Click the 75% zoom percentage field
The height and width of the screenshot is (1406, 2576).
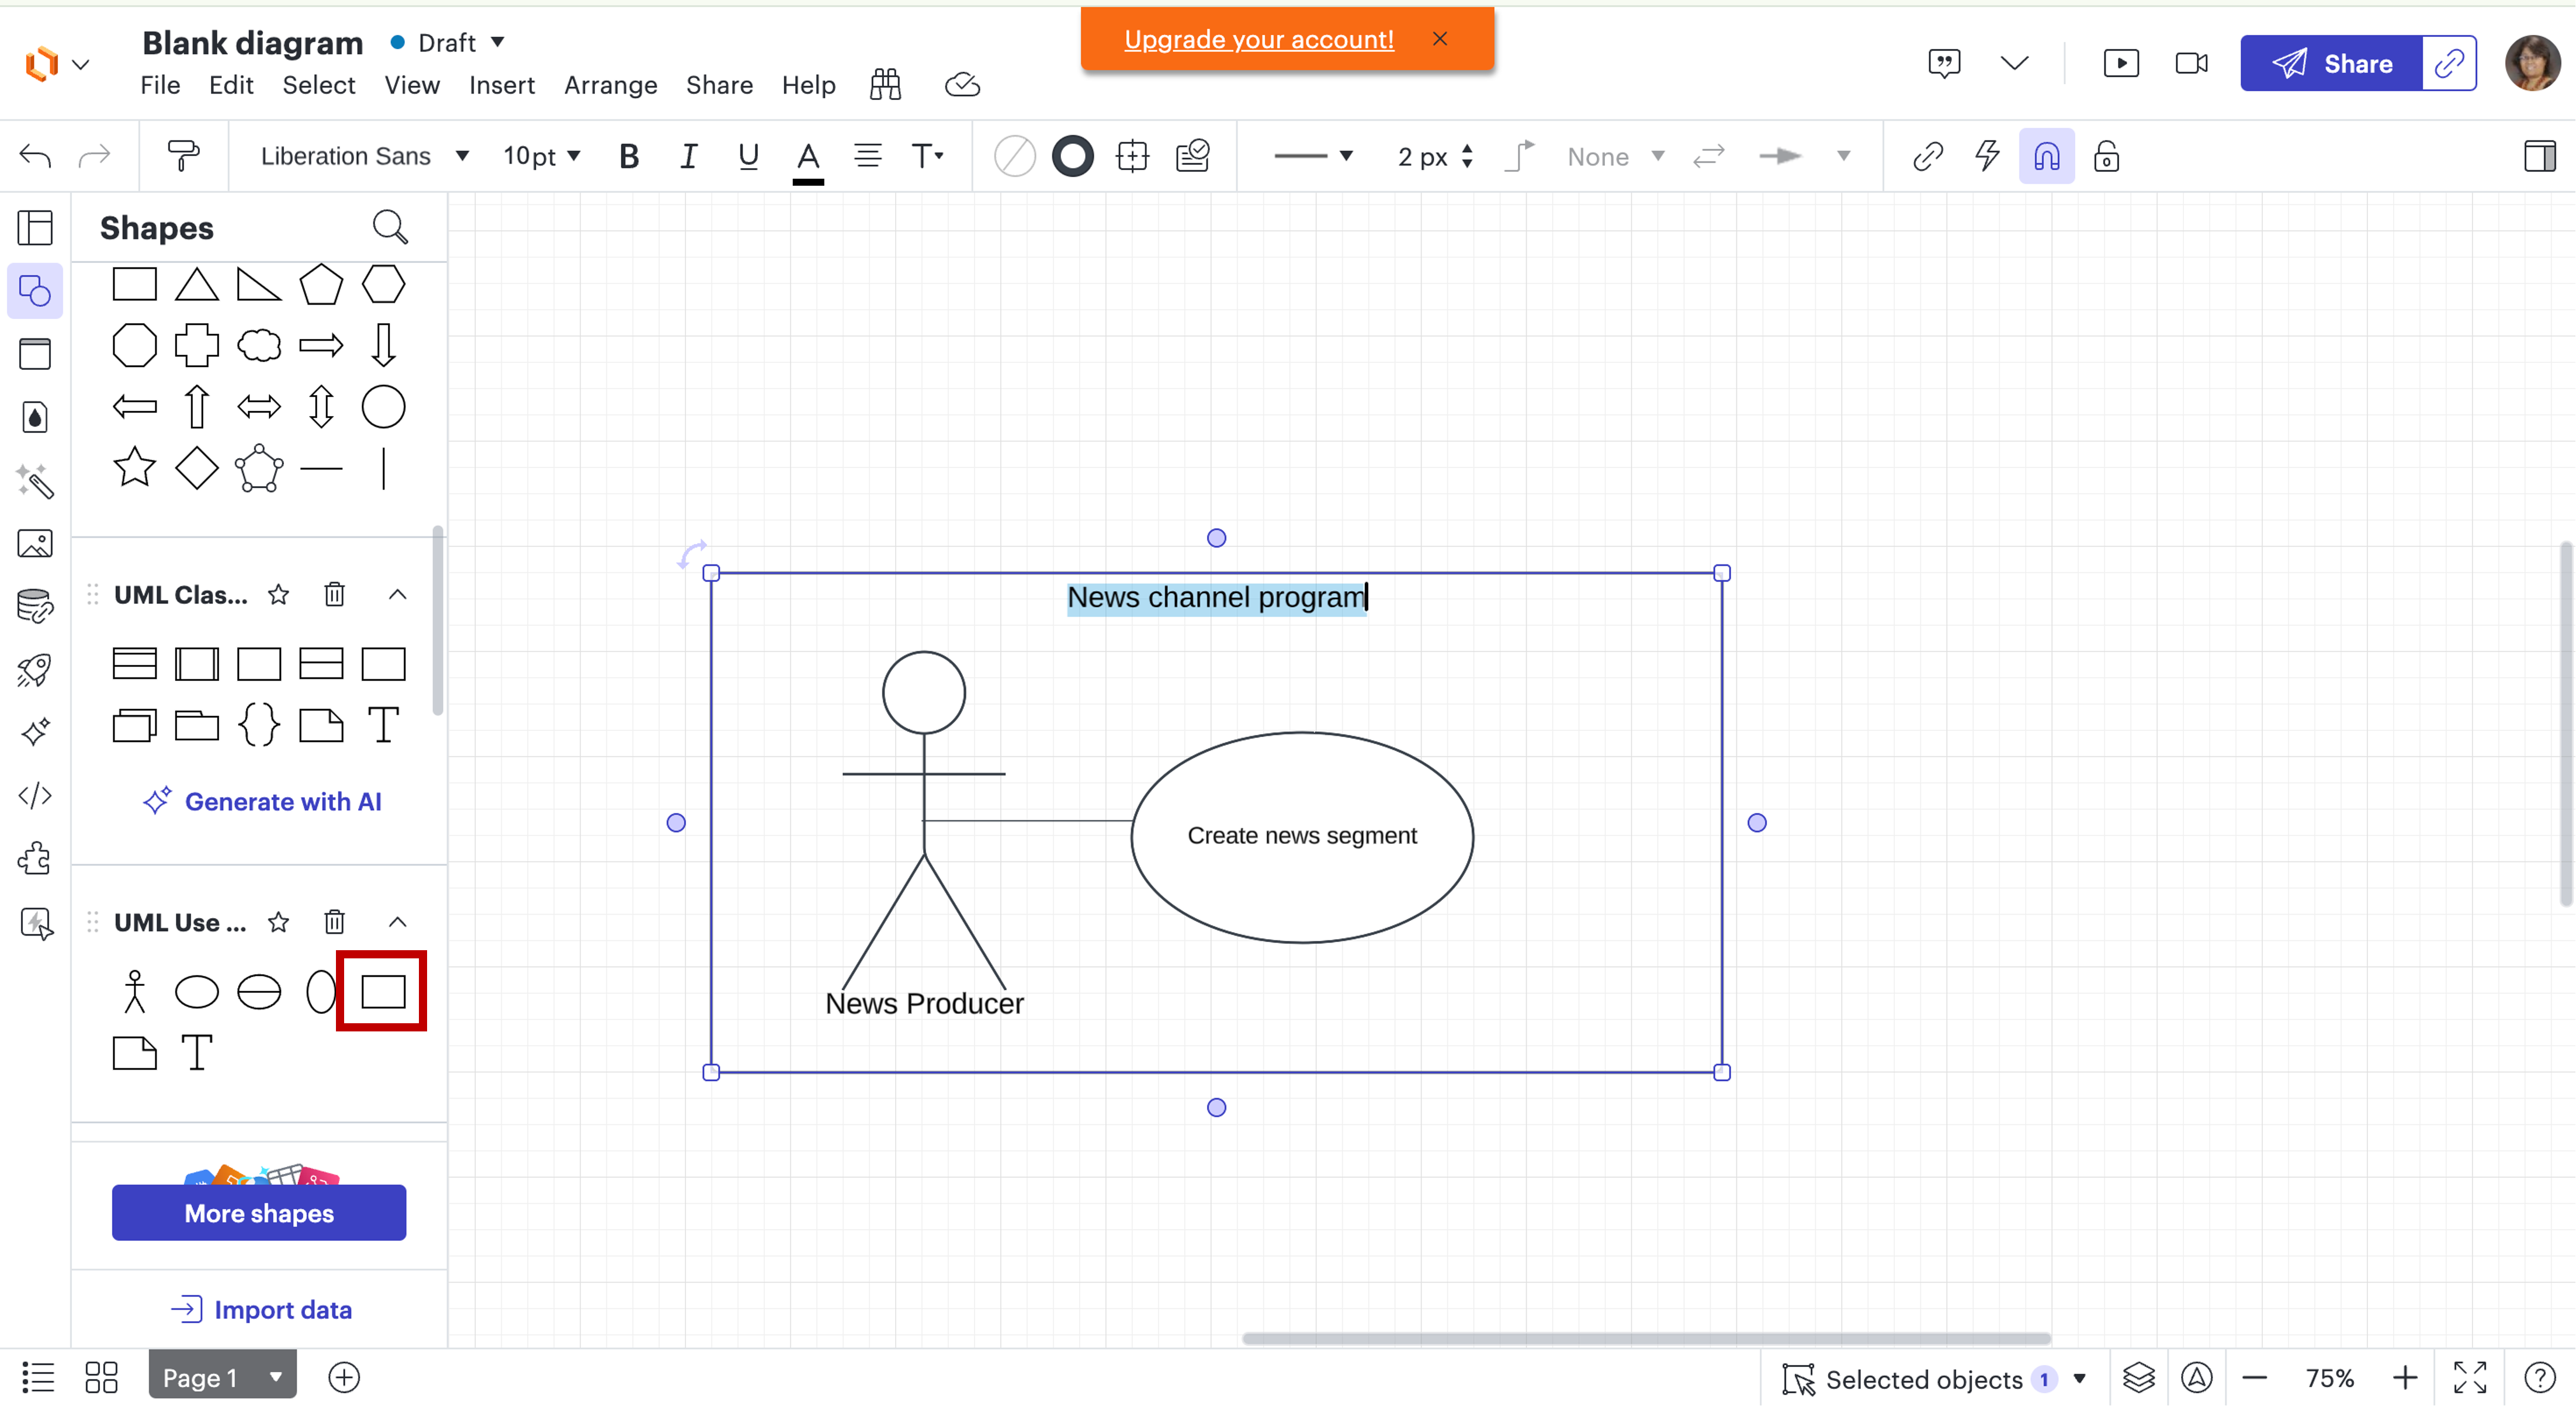pos(2330,1377)
